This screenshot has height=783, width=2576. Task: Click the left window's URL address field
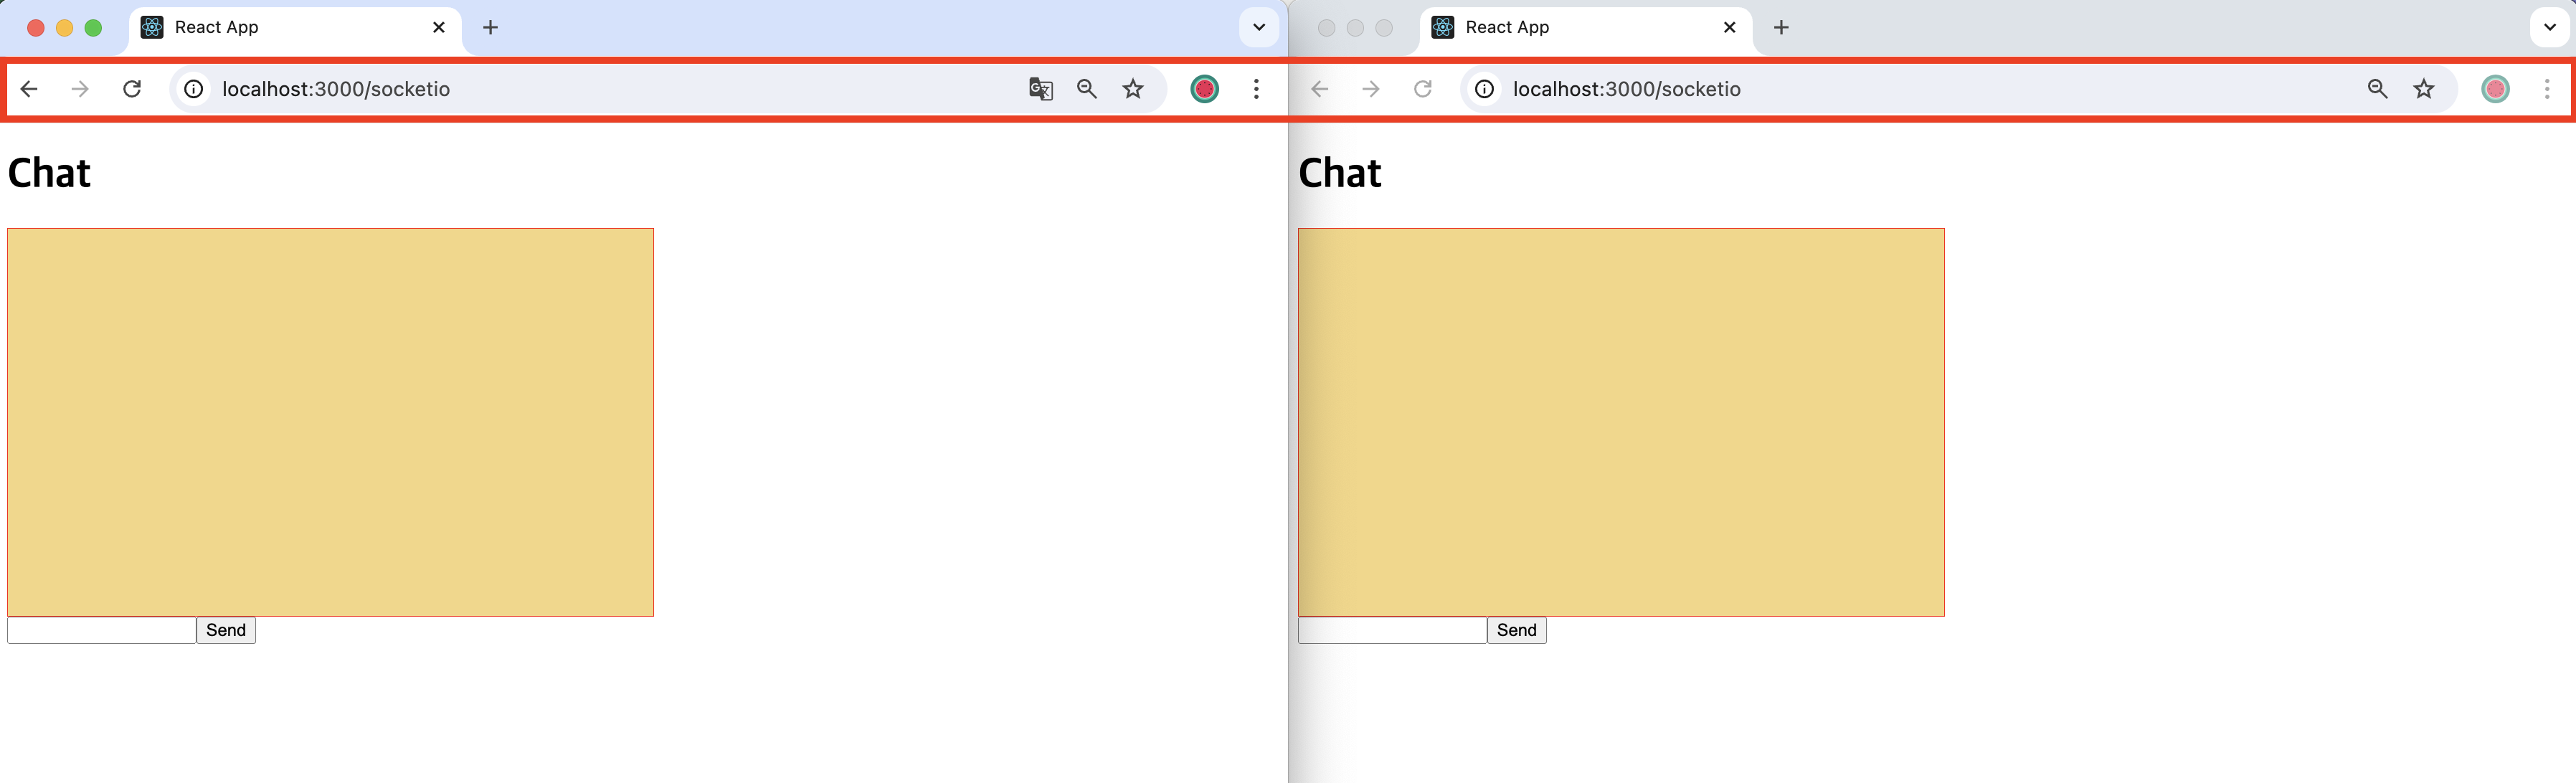pos(600,89)
